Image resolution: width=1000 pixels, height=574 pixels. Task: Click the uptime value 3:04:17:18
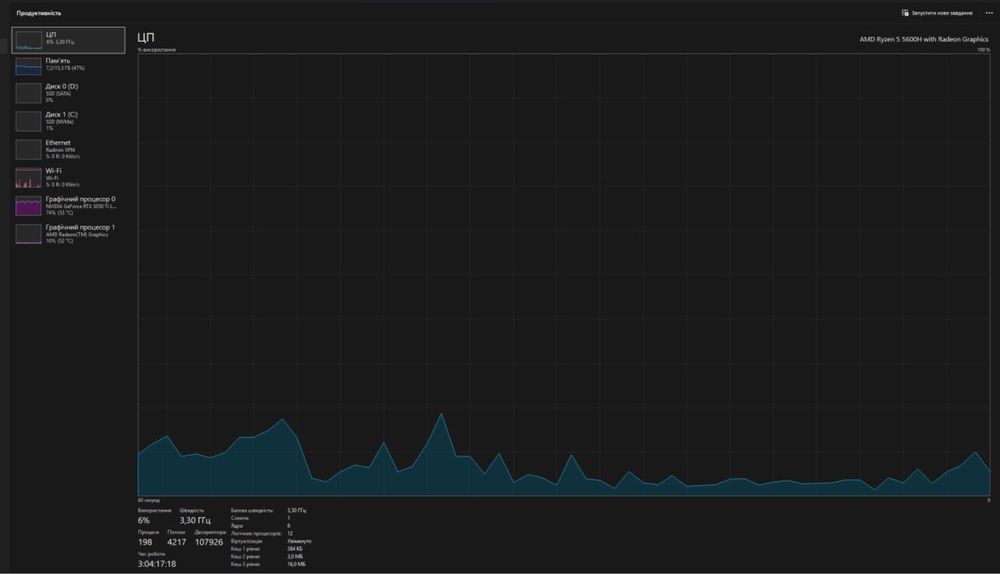[x=156, y=564]
